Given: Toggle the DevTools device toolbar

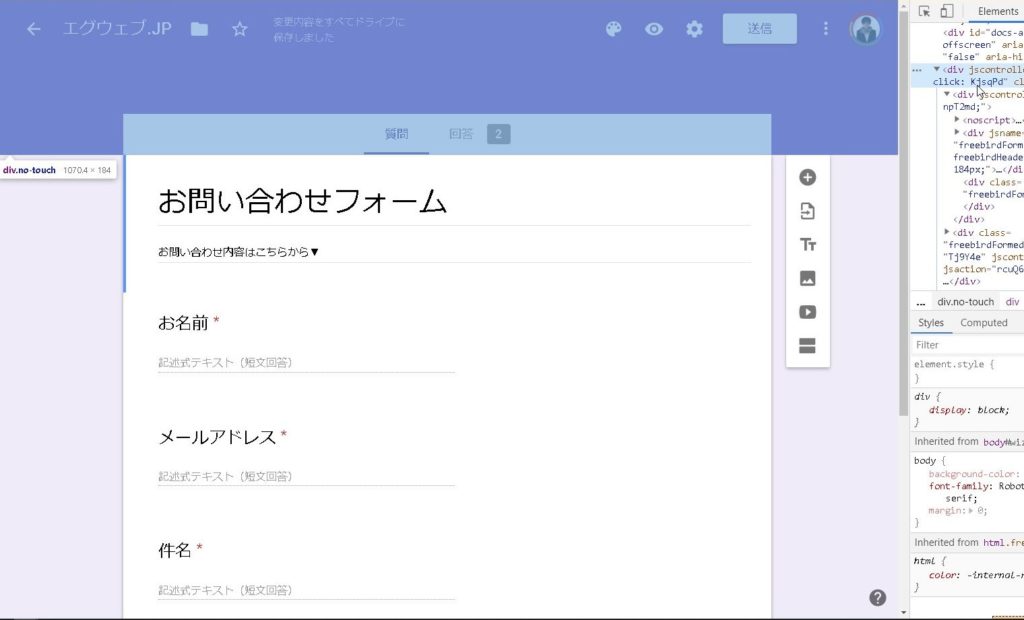Looking at the screenshot, I should pyautogui.click(x=946, y=11).
